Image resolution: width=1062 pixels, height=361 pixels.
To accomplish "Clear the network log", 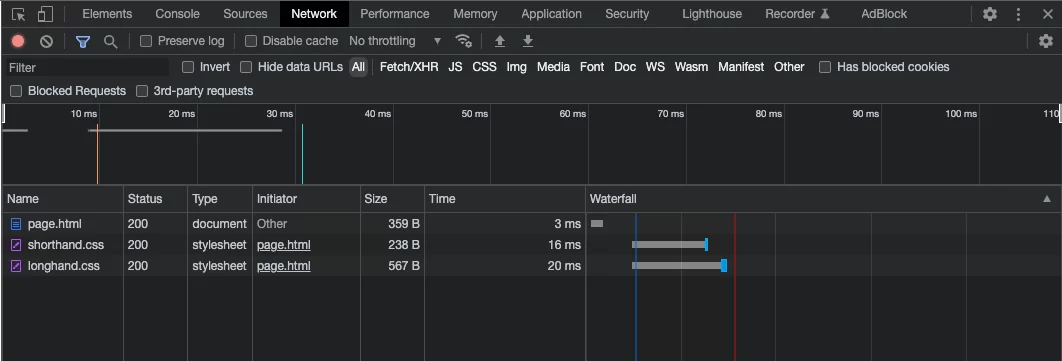I will 46,41.
